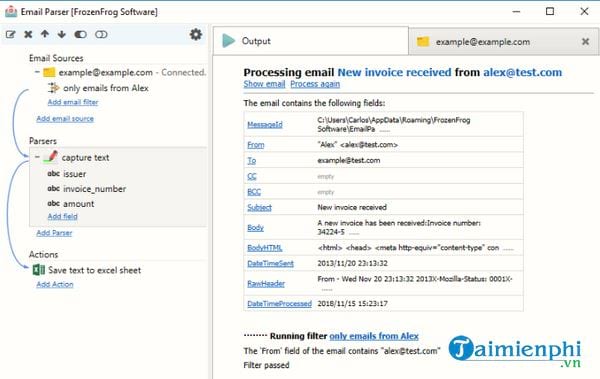600x379 pixels.
Task: Open settings gear in left panel
Action: click(x=196, y=34)
